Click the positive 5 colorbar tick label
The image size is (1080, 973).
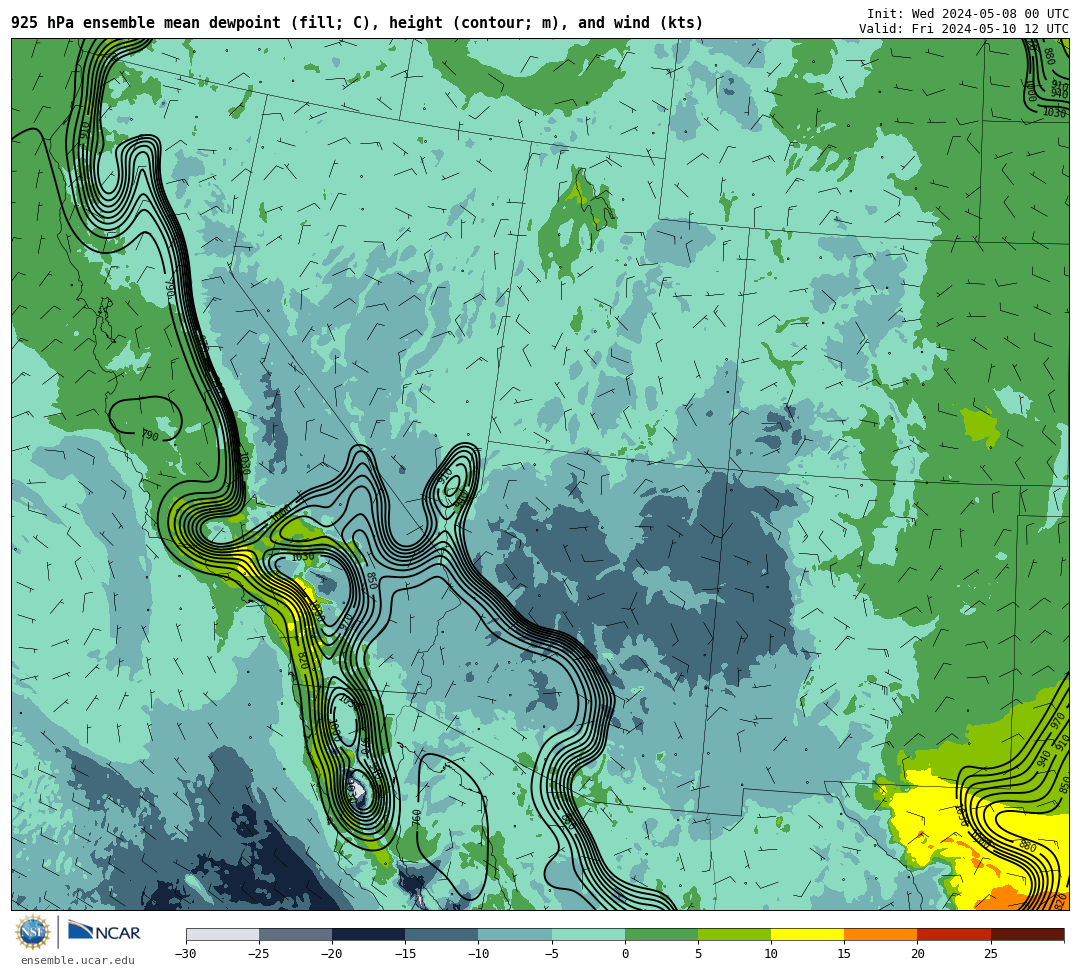point(698,954)
